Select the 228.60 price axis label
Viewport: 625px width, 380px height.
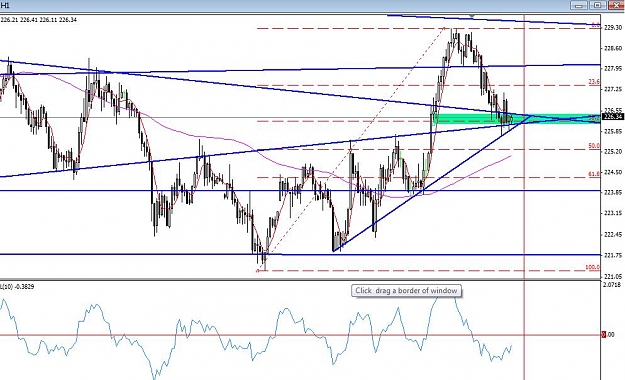613,48
